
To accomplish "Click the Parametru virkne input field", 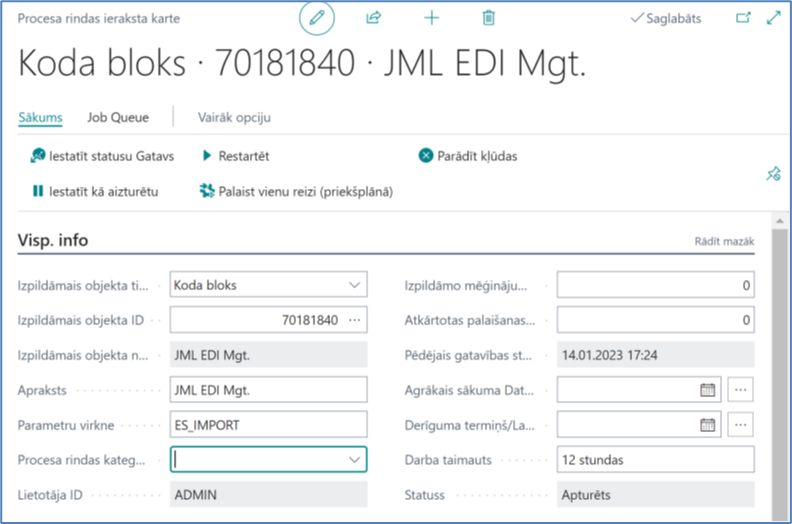I will (268, 425).
